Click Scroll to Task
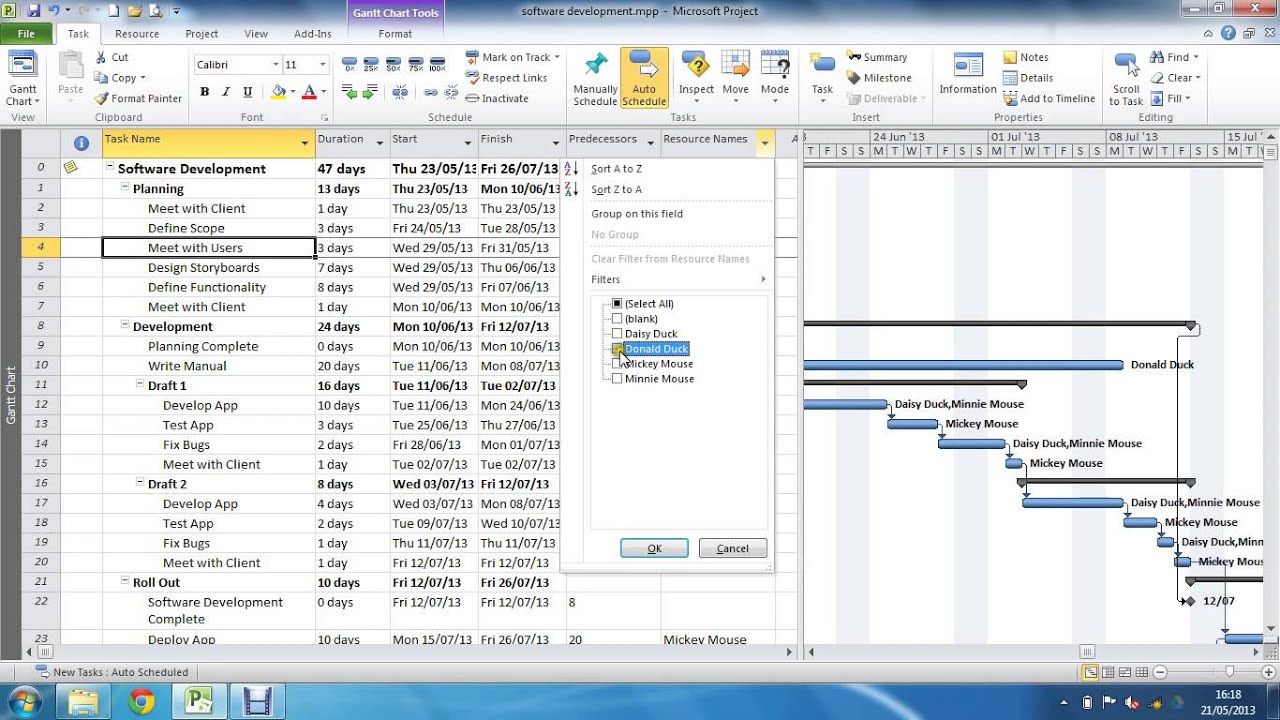Image resolution: width=1280 pixels, height=720 pixels. (1126, 78)
